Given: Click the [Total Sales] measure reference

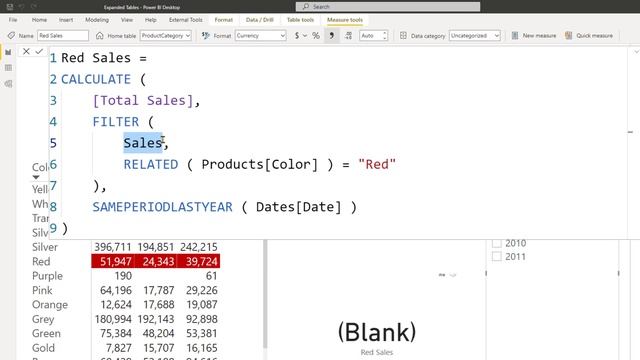Looking at the screenshot, I should pyautogui.click(x=143, y=100).
